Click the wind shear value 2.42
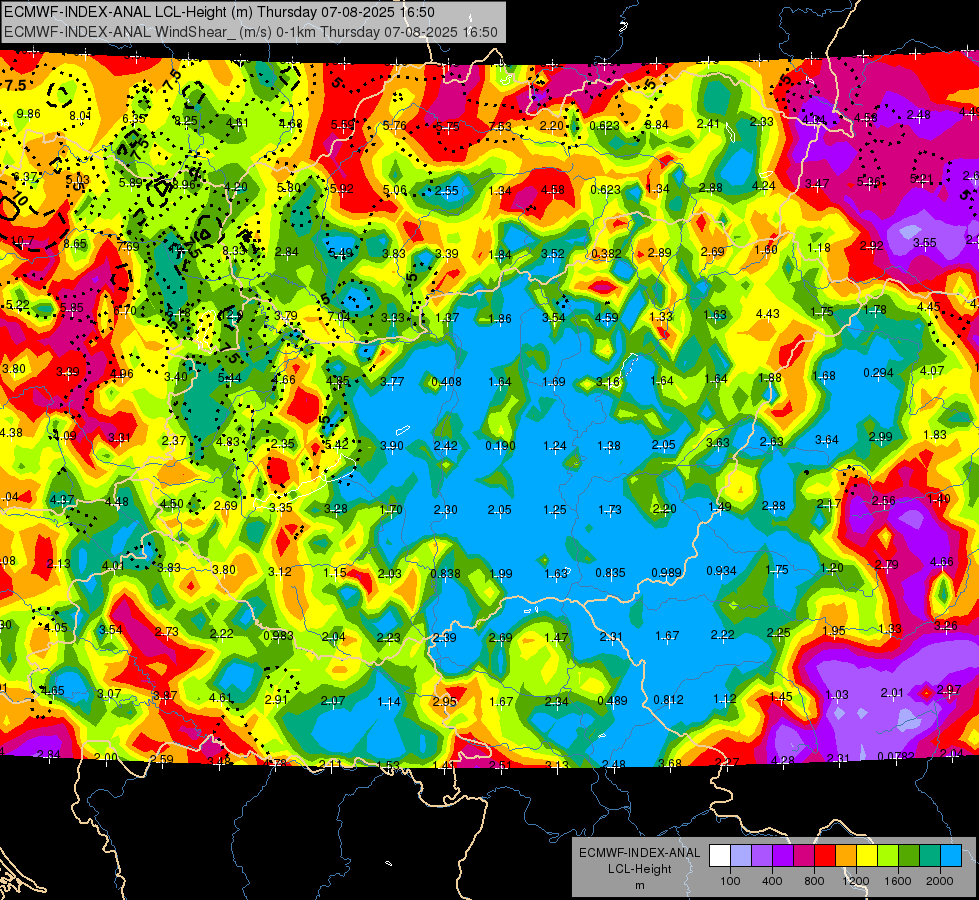Screen dimensions: 979x900 (x=446, y=446)
